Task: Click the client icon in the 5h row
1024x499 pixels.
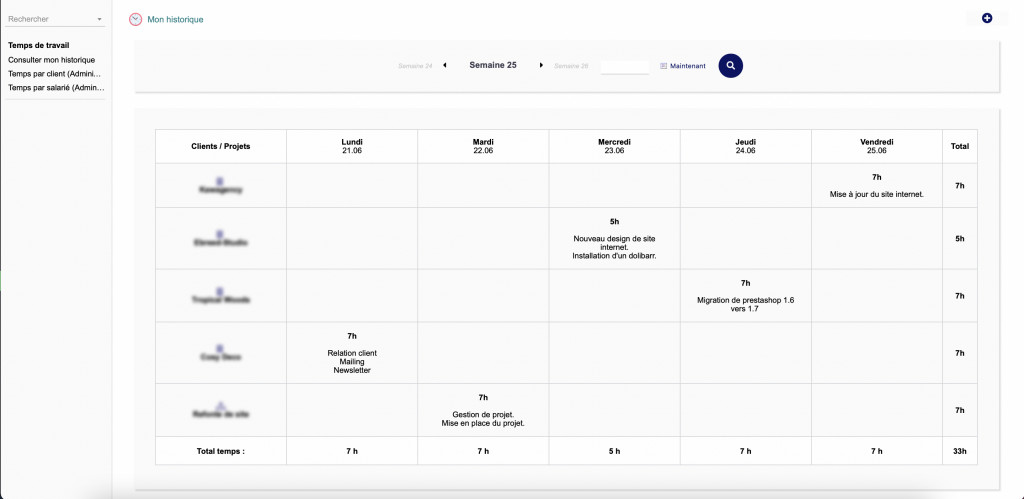Action: coord(219,233)
